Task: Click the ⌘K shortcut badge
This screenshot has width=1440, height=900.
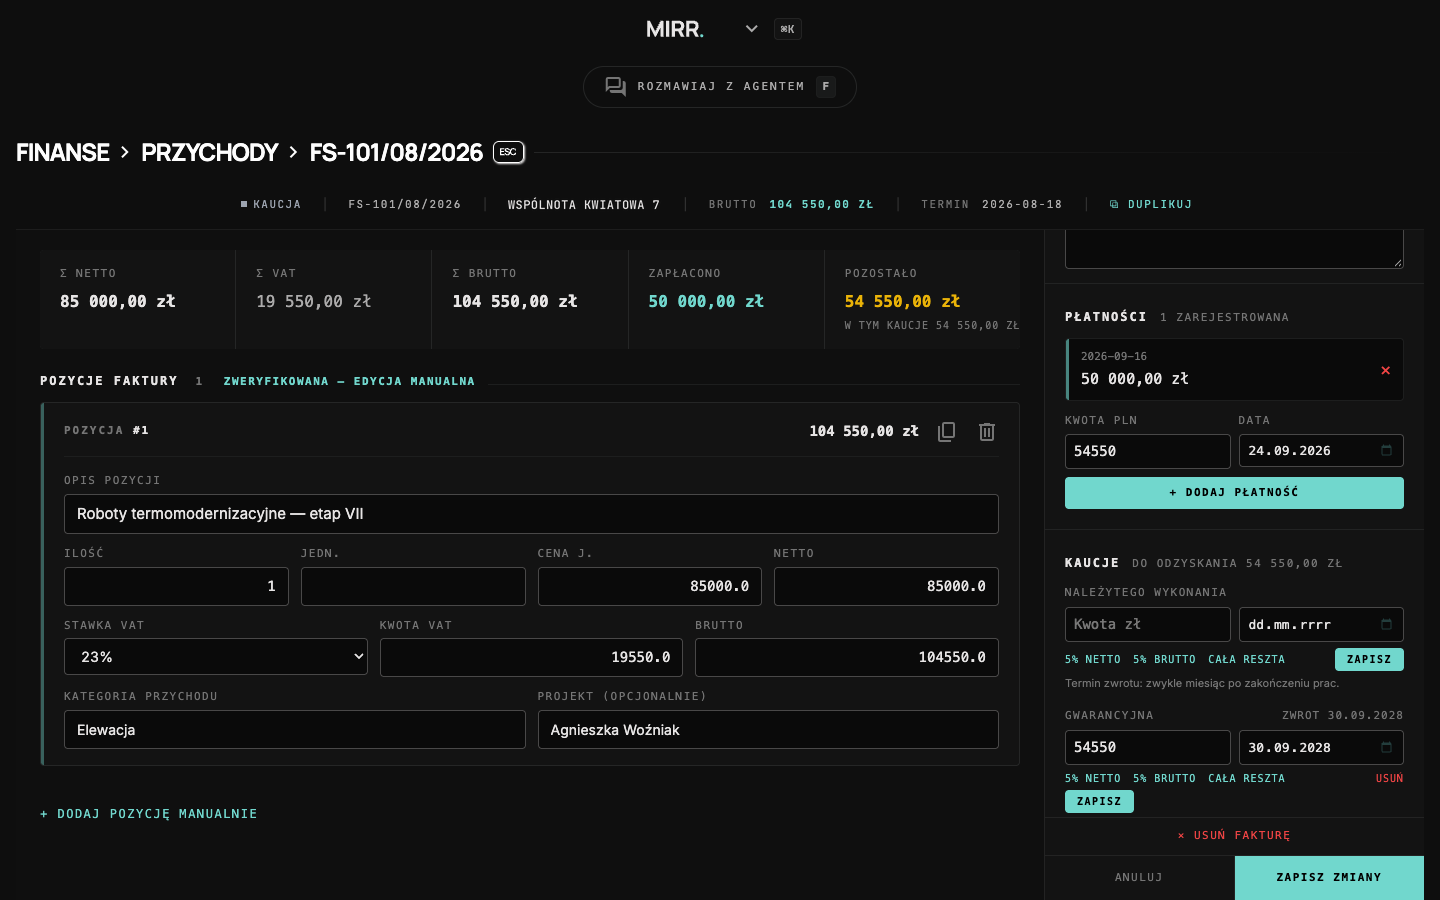Action: (788, 29)
